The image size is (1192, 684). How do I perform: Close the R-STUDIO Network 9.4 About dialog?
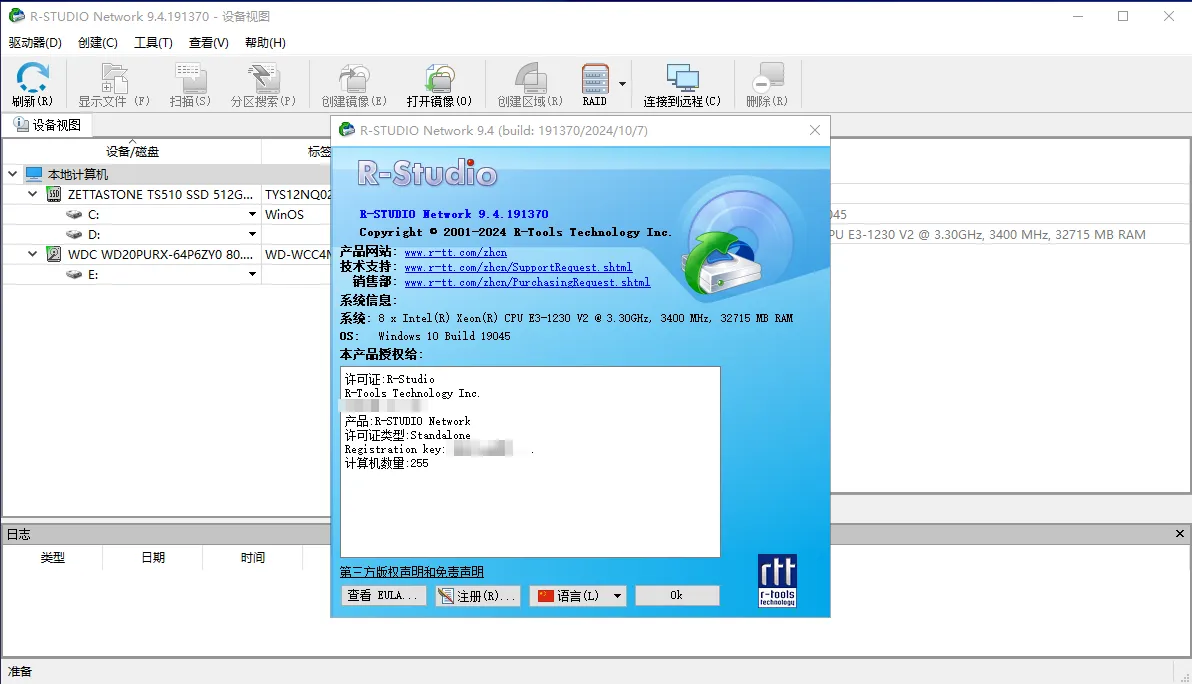[815, 130]
